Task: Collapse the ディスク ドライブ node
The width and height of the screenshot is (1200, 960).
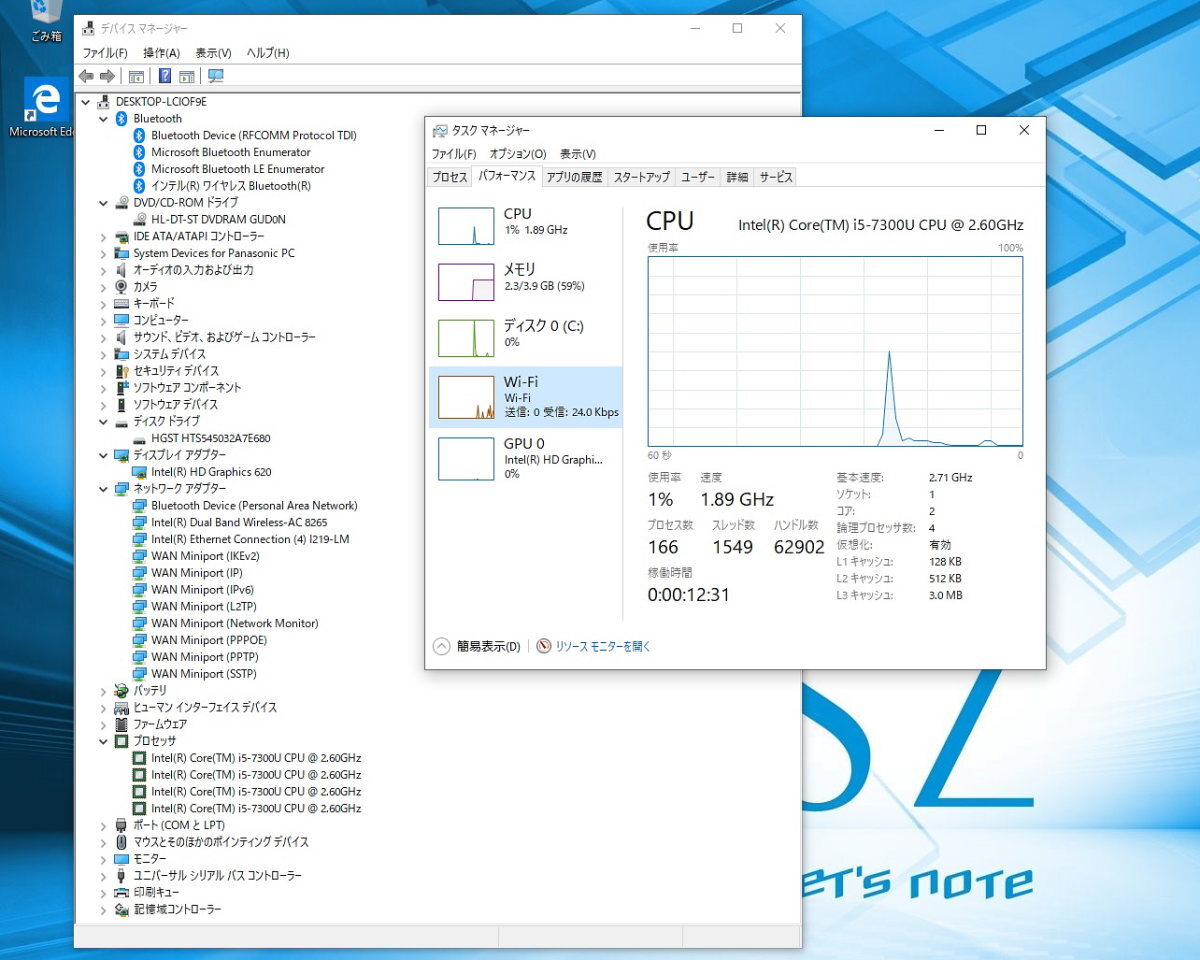Action: (x=103, y=421)
